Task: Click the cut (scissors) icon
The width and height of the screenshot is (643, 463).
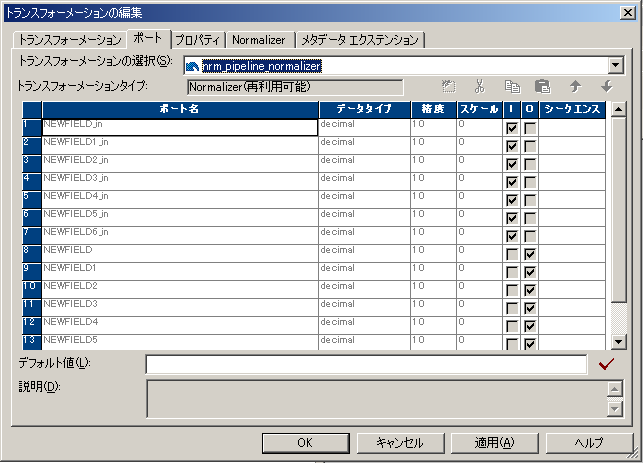Action: click(480, 87)
